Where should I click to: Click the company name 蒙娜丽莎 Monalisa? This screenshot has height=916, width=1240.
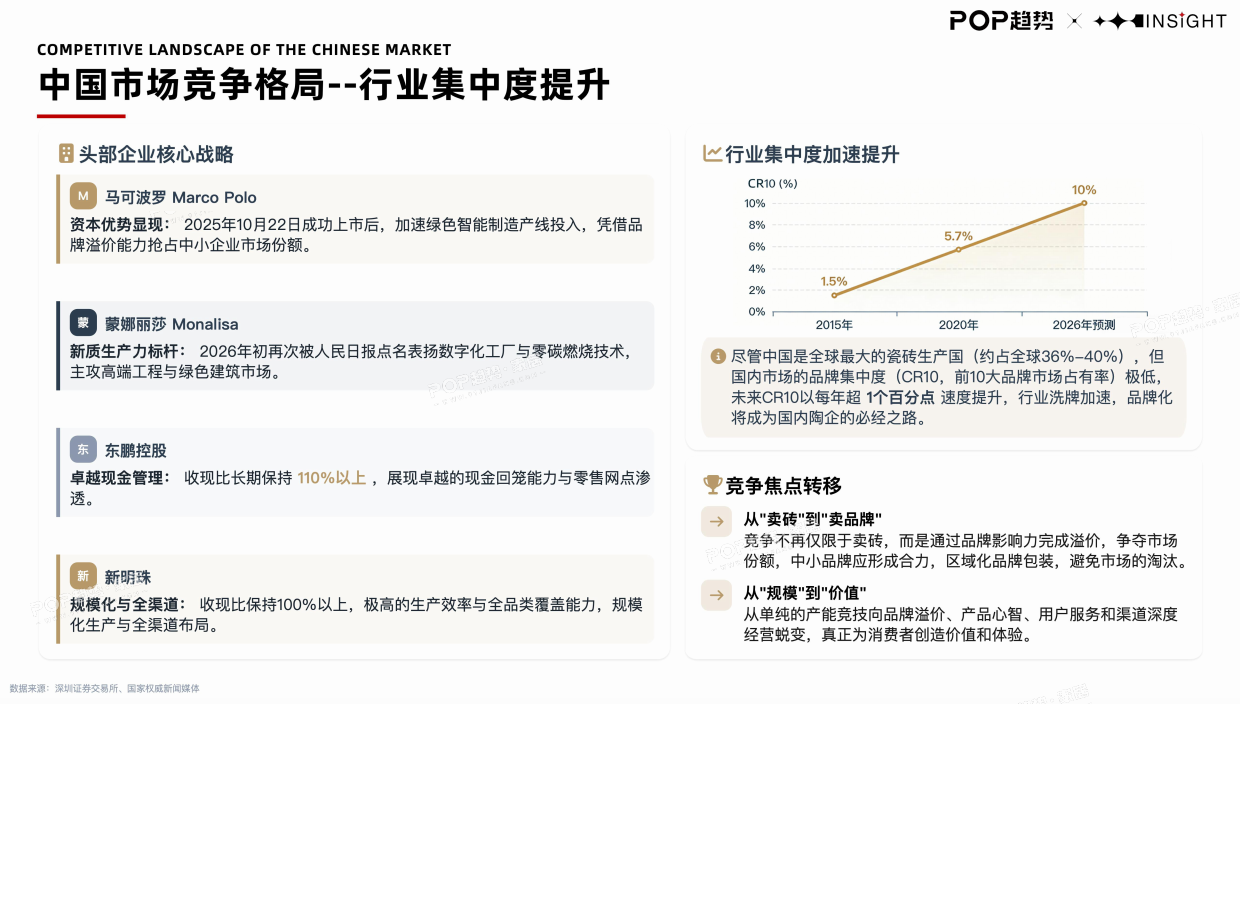tap(172, 324)
